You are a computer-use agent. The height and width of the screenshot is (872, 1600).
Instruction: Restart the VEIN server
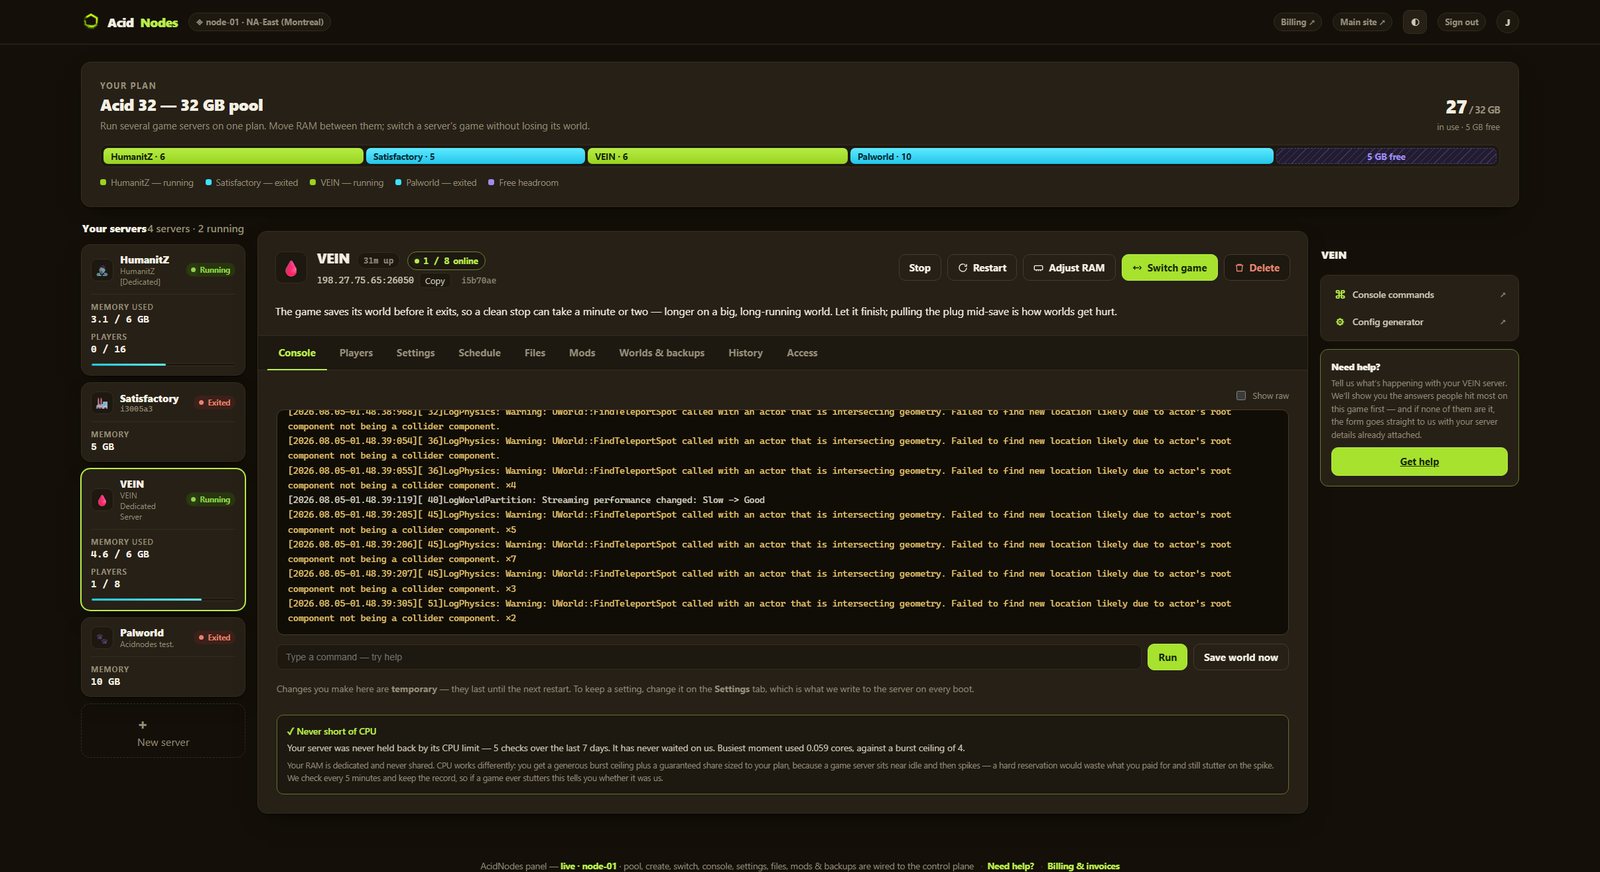(x=982, y=268)
